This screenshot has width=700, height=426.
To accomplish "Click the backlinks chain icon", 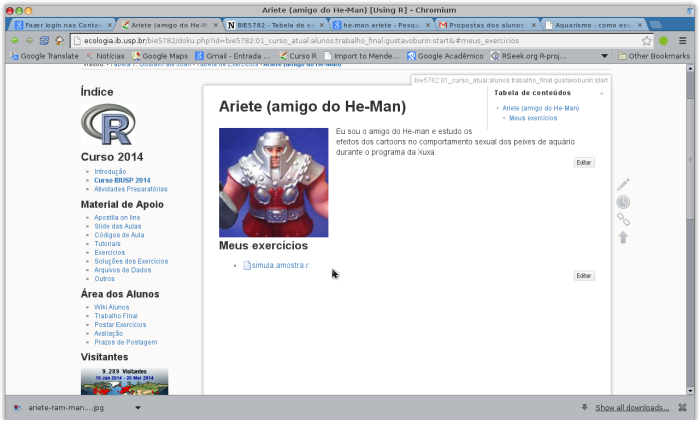I will (623, 219).
